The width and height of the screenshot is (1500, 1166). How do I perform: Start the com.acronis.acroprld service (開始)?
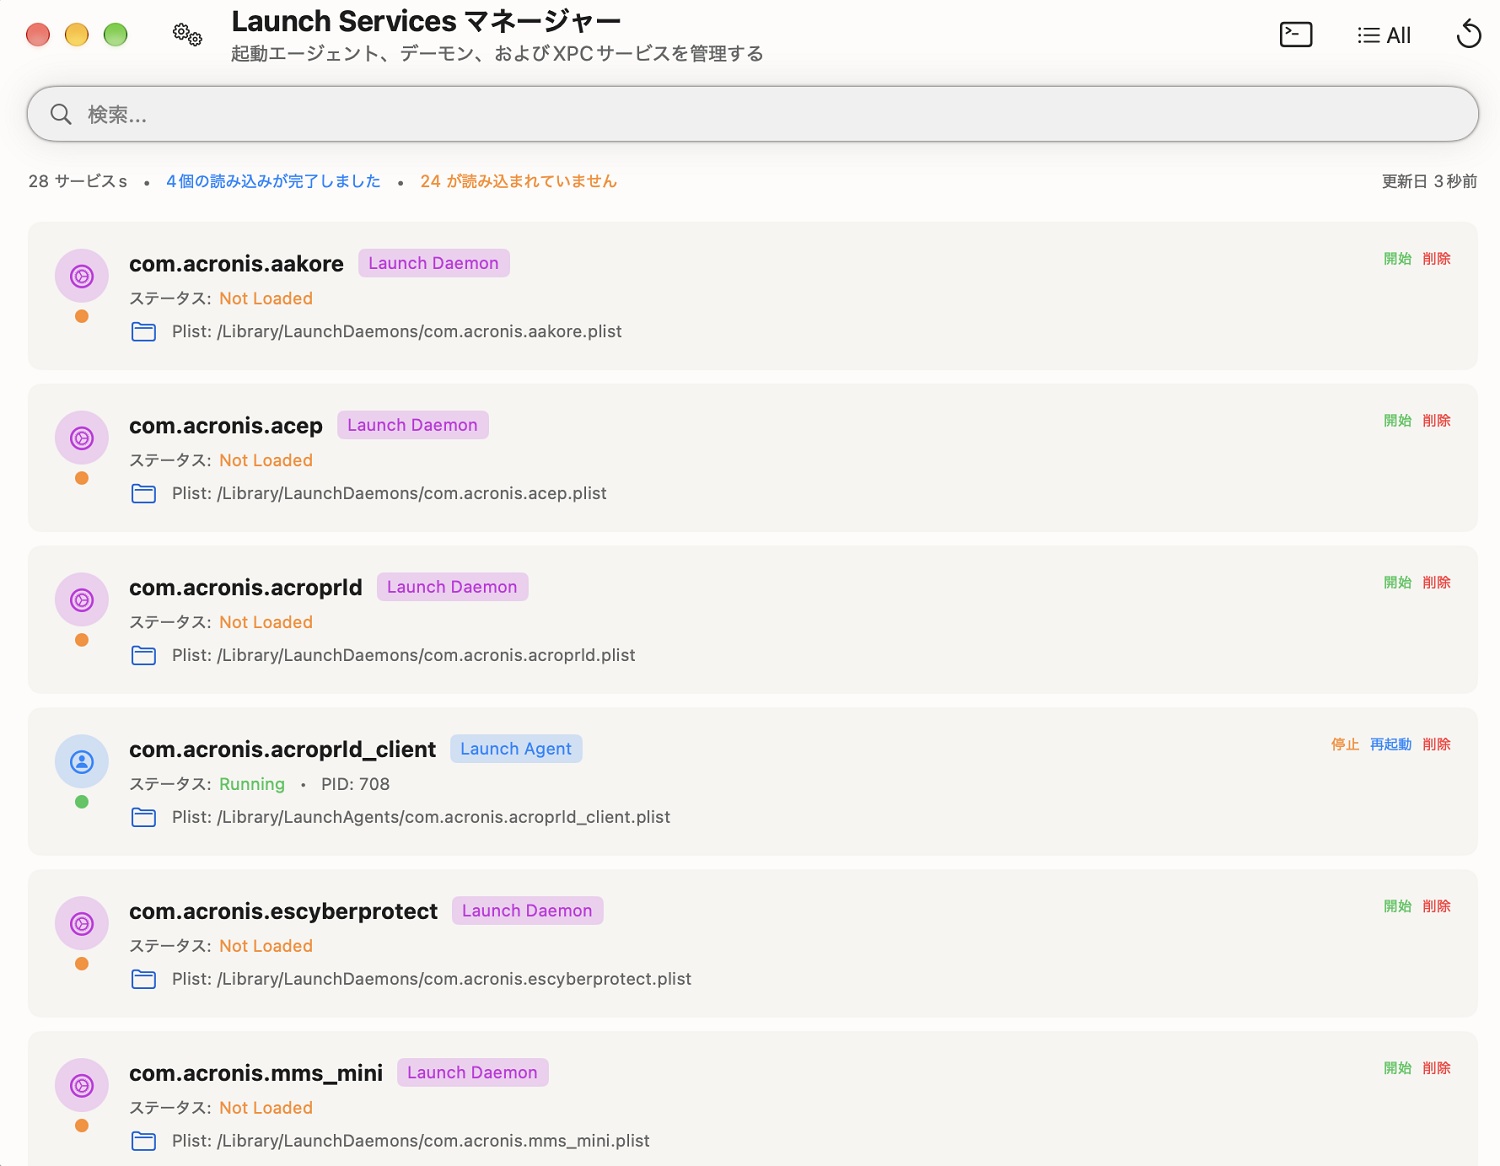[x=1397, y=583]
